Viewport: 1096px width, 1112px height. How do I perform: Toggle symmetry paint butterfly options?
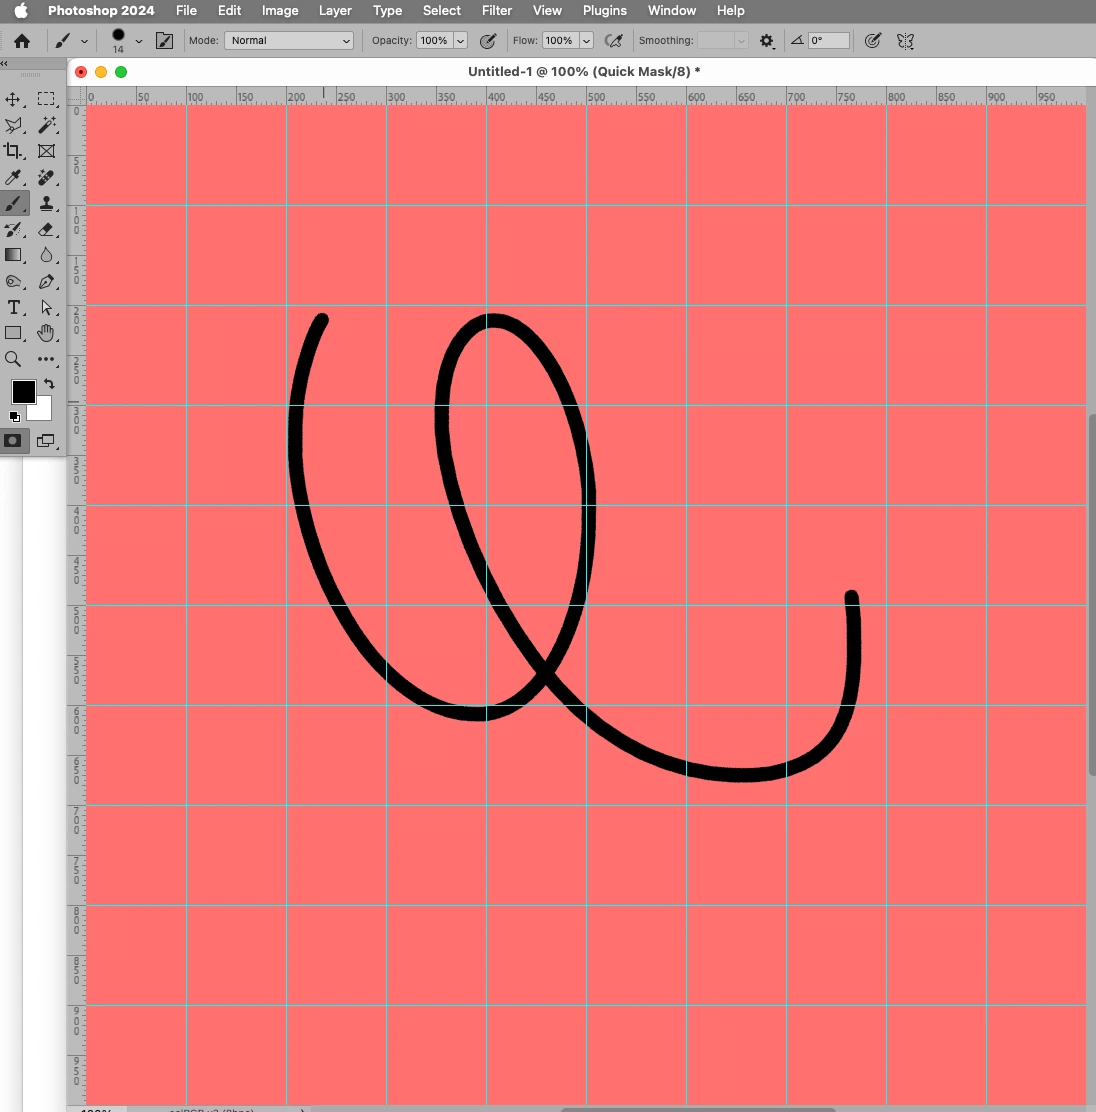pos(905,41)
